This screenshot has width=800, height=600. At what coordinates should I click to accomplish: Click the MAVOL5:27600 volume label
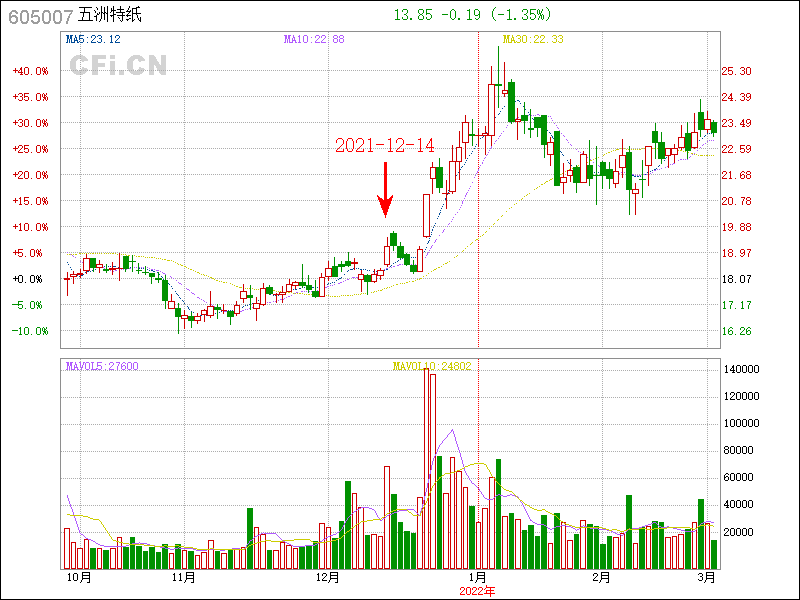click(102, 366)
